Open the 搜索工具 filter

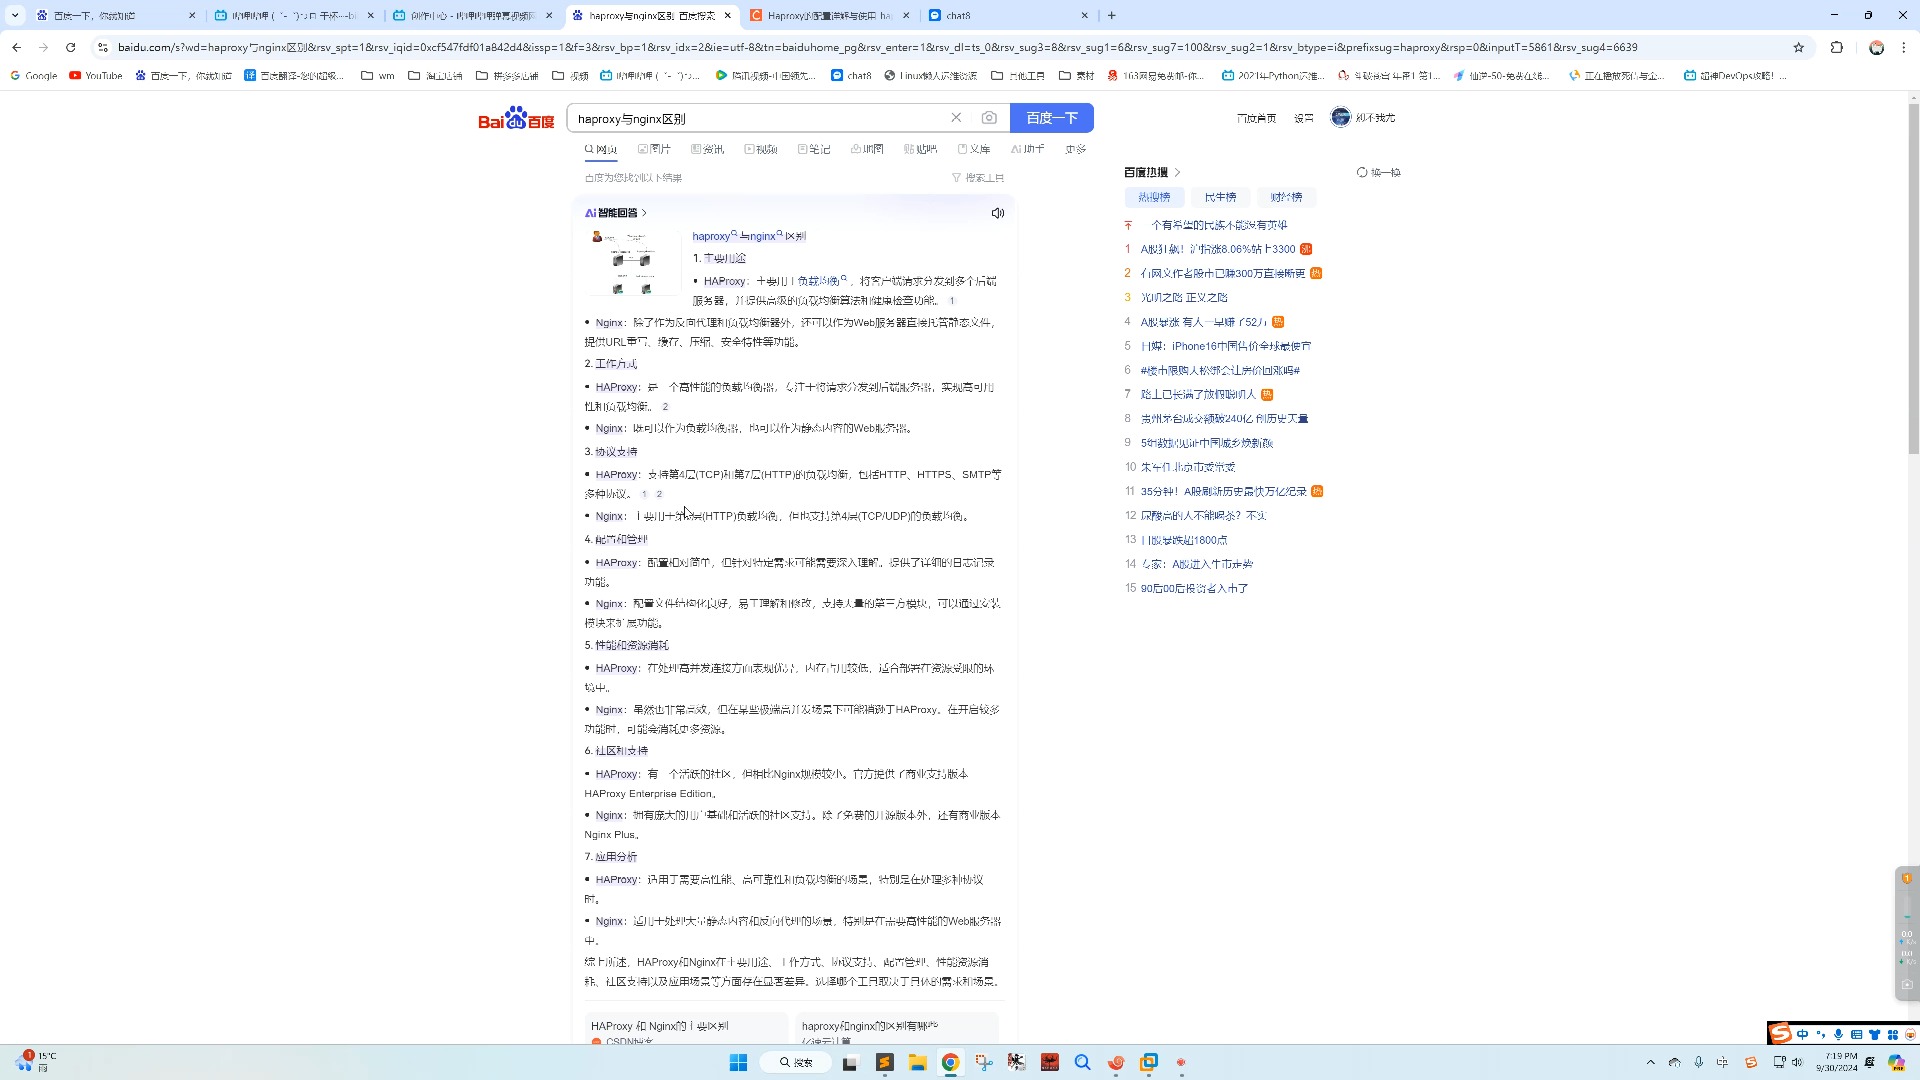point(978,178)
